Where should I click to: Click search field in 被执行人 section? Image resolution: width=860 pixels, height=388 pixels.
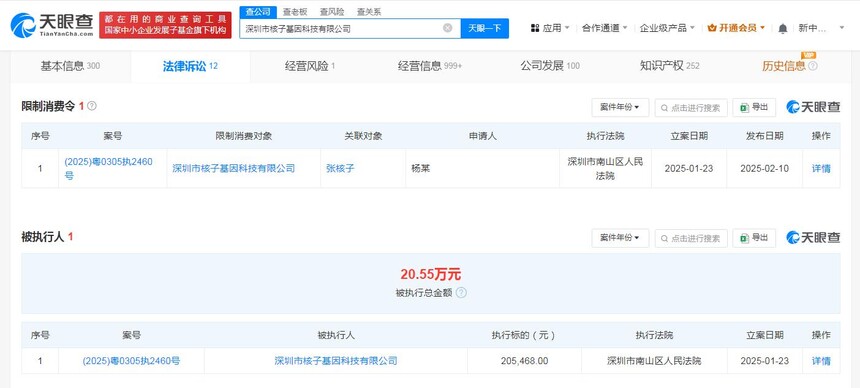691,238
